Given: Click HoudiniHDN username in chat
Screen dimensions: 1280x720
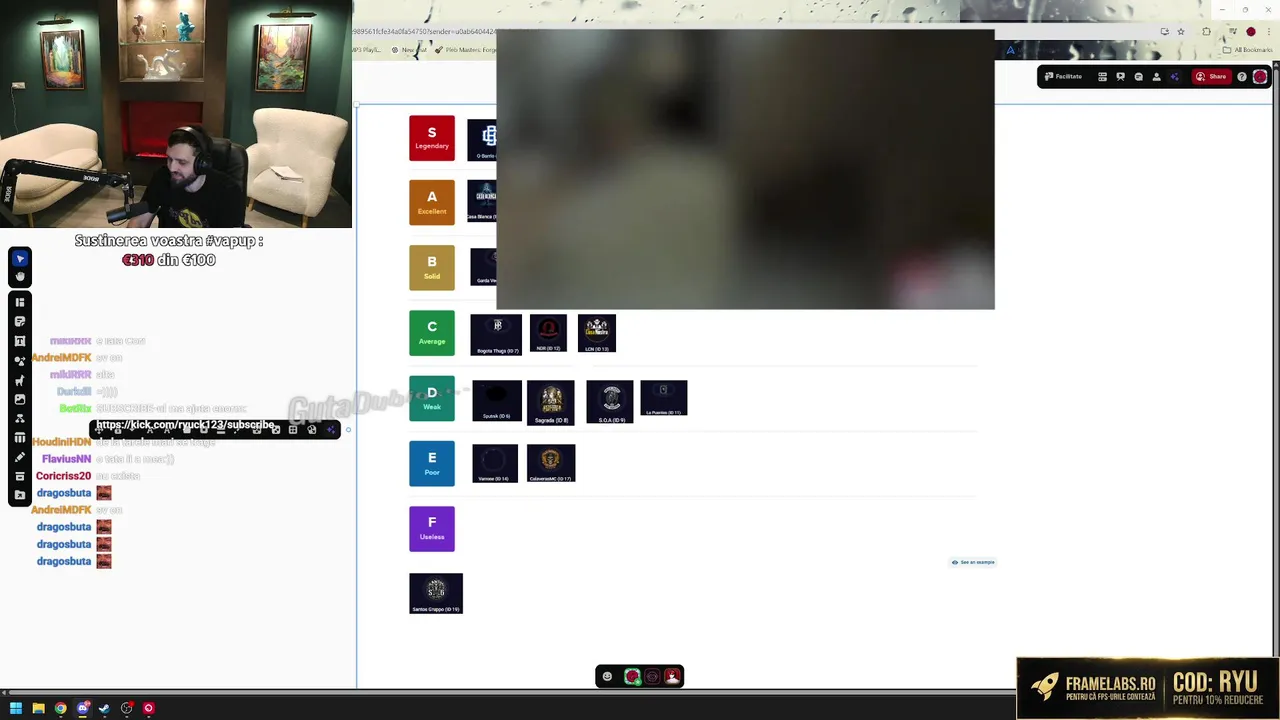Looking at the screenshot, I should coord(62,442).
